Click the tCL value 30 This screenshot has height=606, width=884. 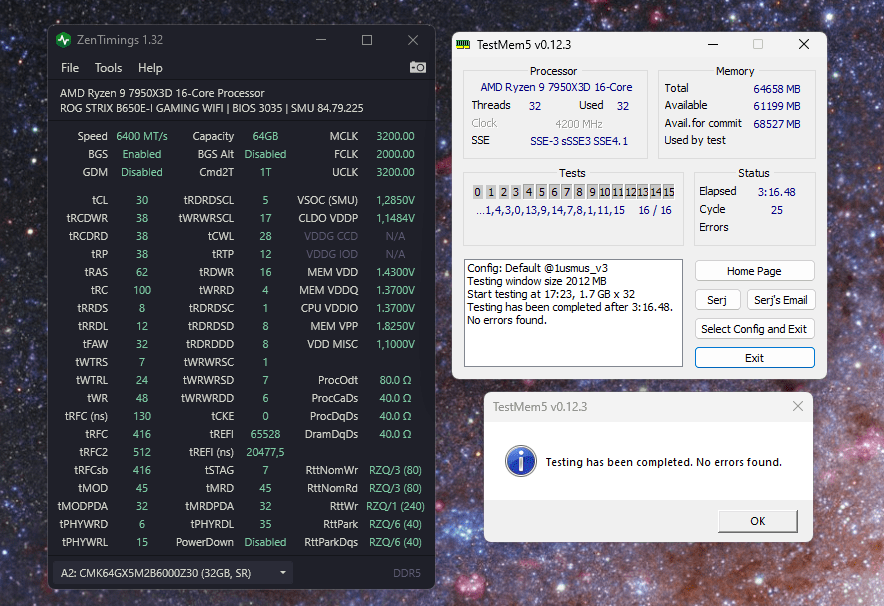pos(142,200)
